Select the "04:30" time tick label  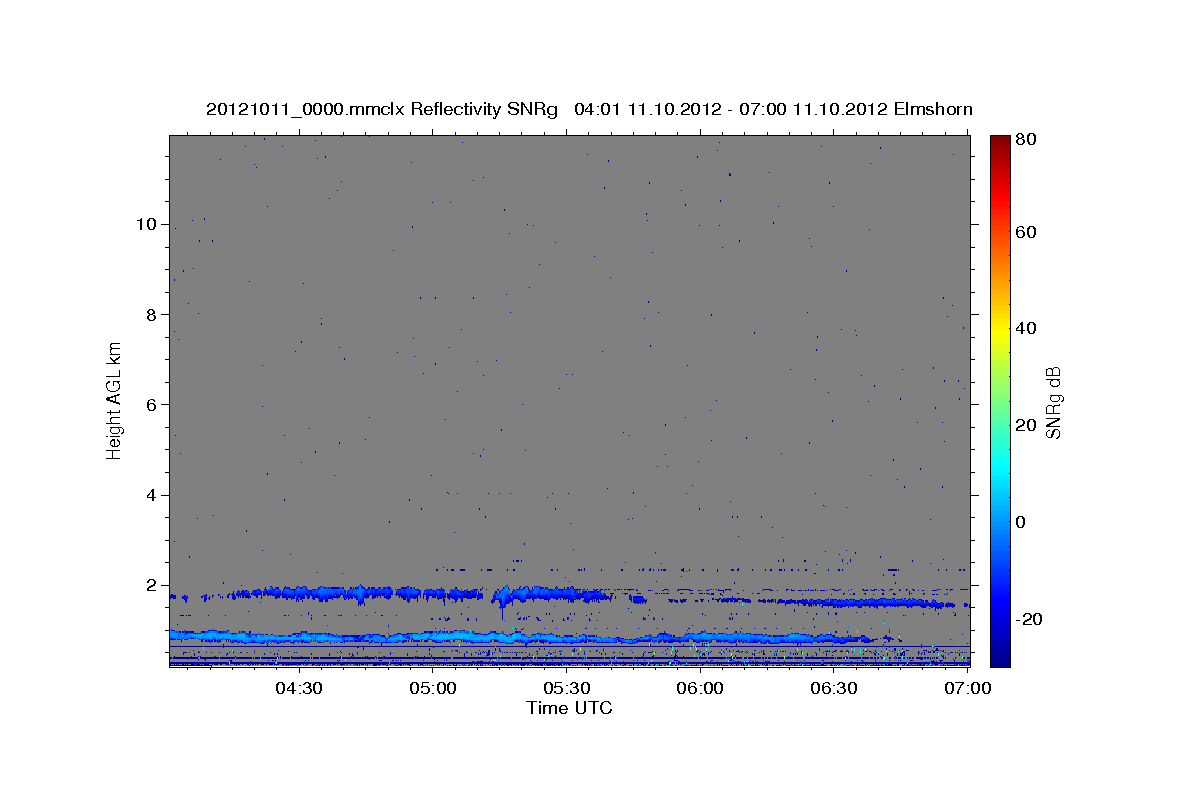coord(299,688)
